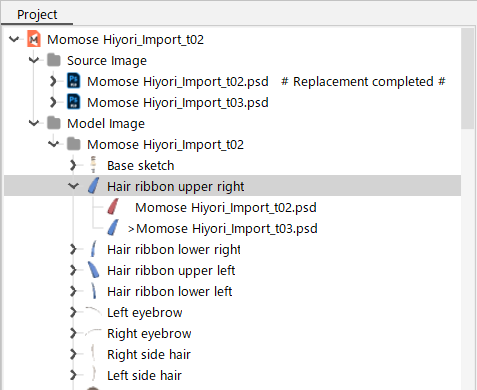Viewport: 477px width, 390px height.
Task: Click the PSD icon for Momose Hiyori_Import_t03.psd
Action: [73, 102]
